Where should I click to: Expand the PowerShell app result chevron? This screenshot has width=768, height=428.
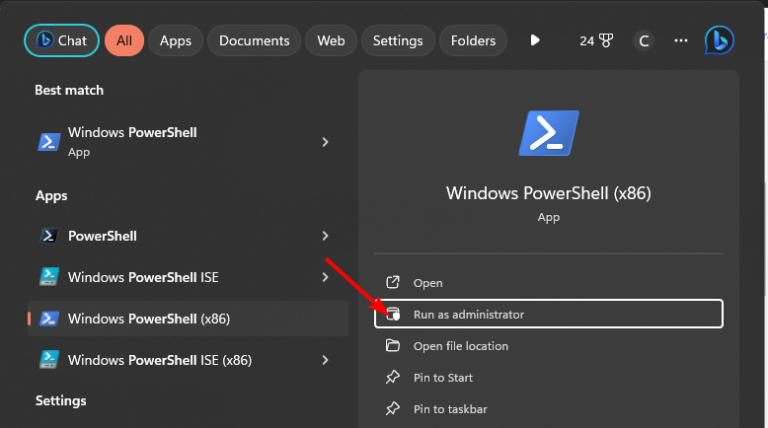click(325, 236)
